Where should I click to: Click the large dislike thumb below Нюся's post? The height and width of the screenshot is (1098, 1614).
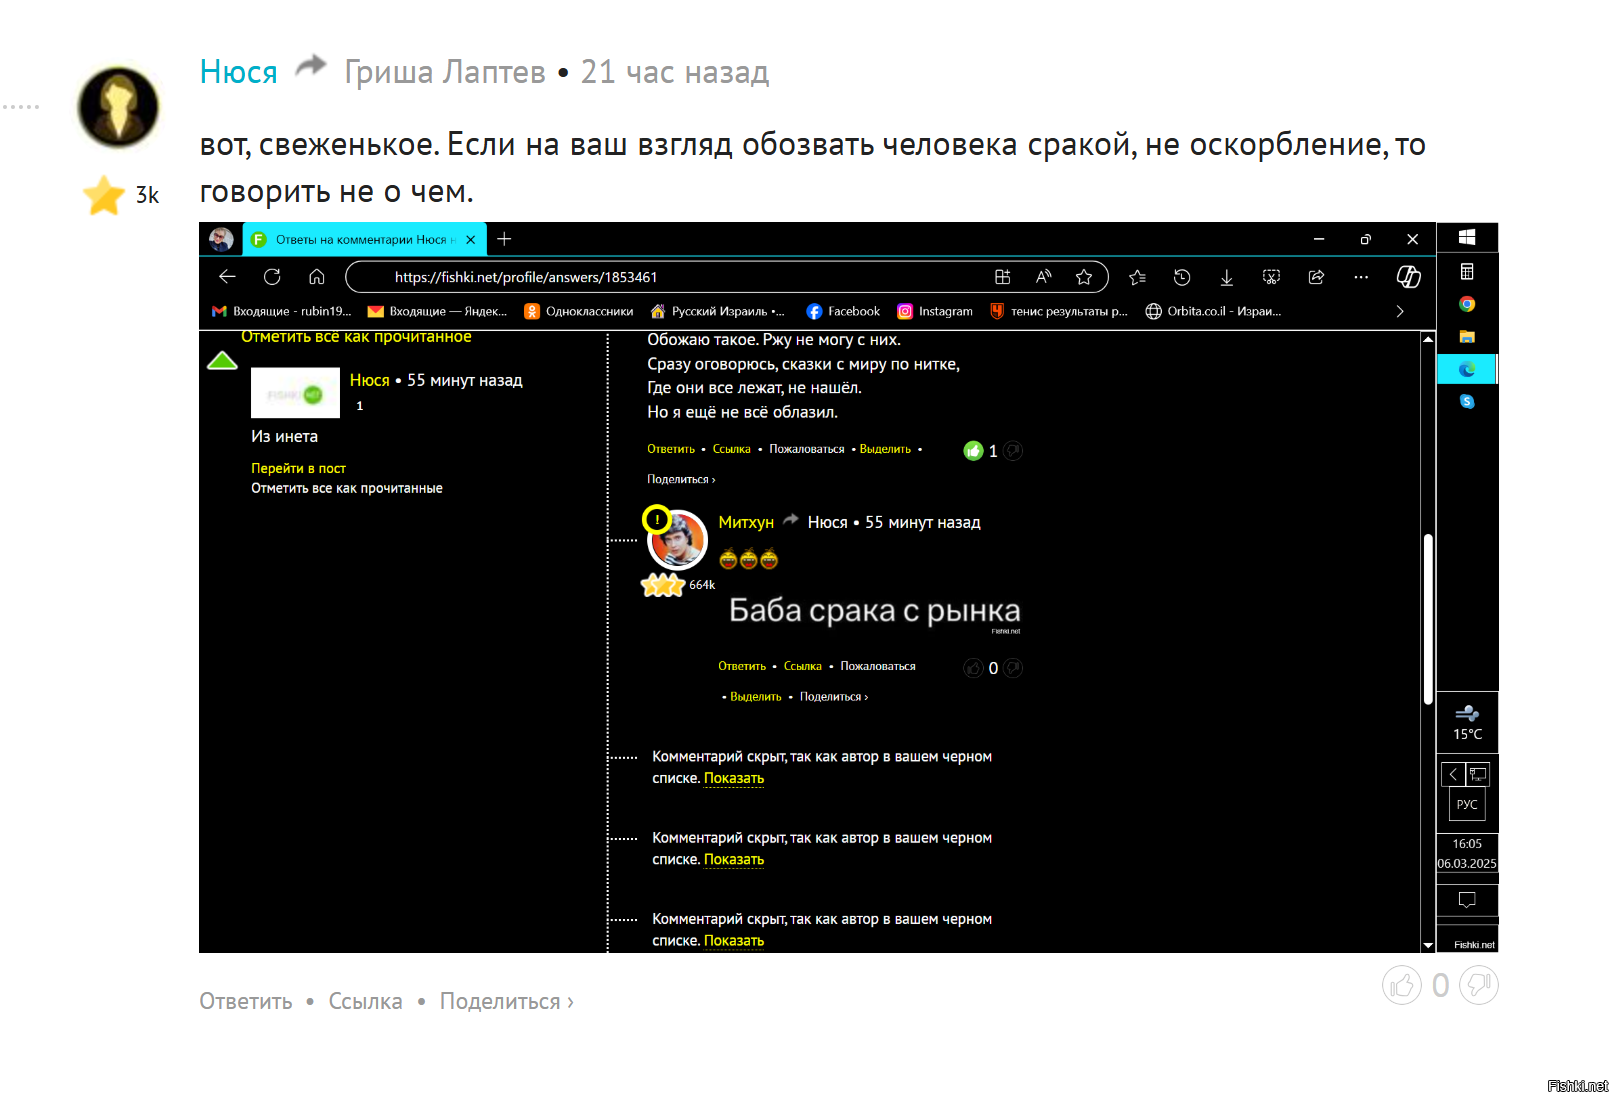(x=1479, y=986)
